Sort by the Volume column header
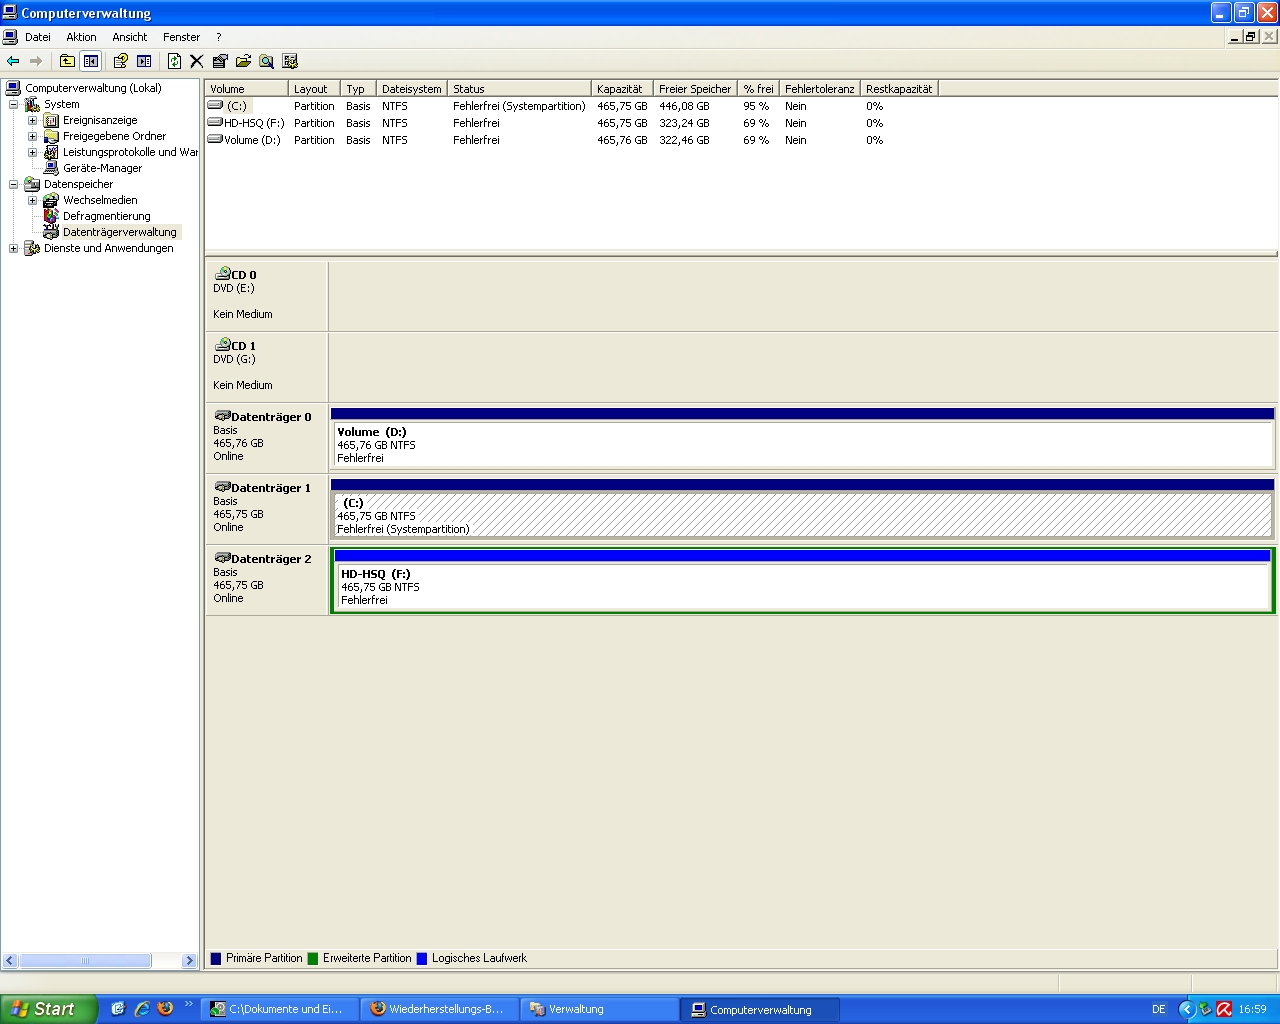Screen dimensions: 1280x1024 click(x=246, y=89)
